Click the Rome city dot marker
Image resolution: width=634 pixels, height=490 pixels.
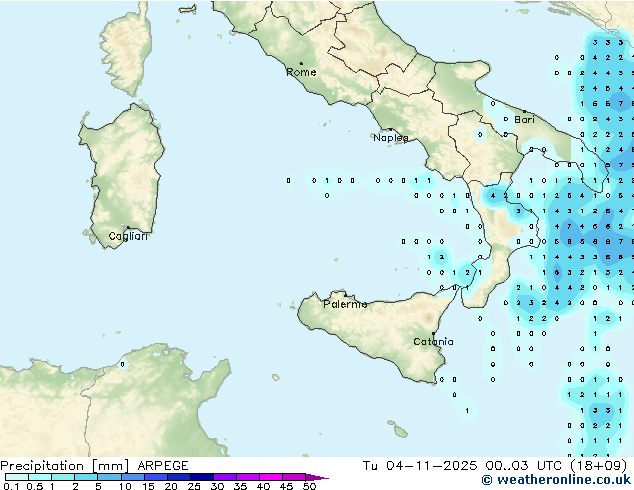pyautogui.click(x=301, y=63)
